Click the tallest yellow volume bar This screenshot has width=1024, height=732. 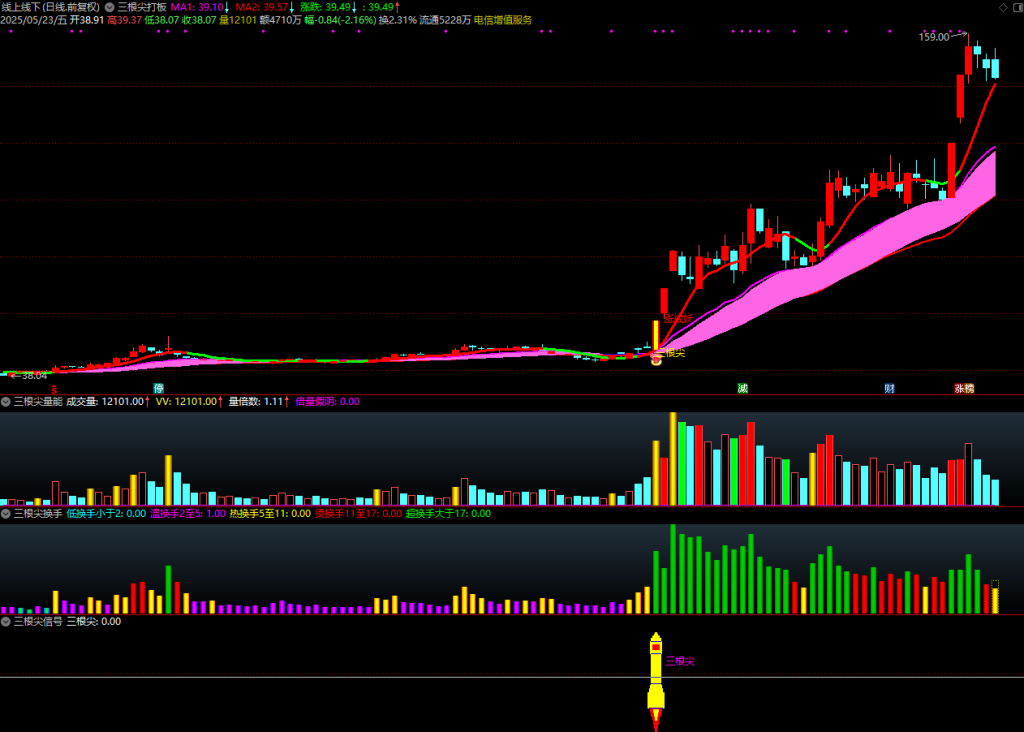click(673, 458)
